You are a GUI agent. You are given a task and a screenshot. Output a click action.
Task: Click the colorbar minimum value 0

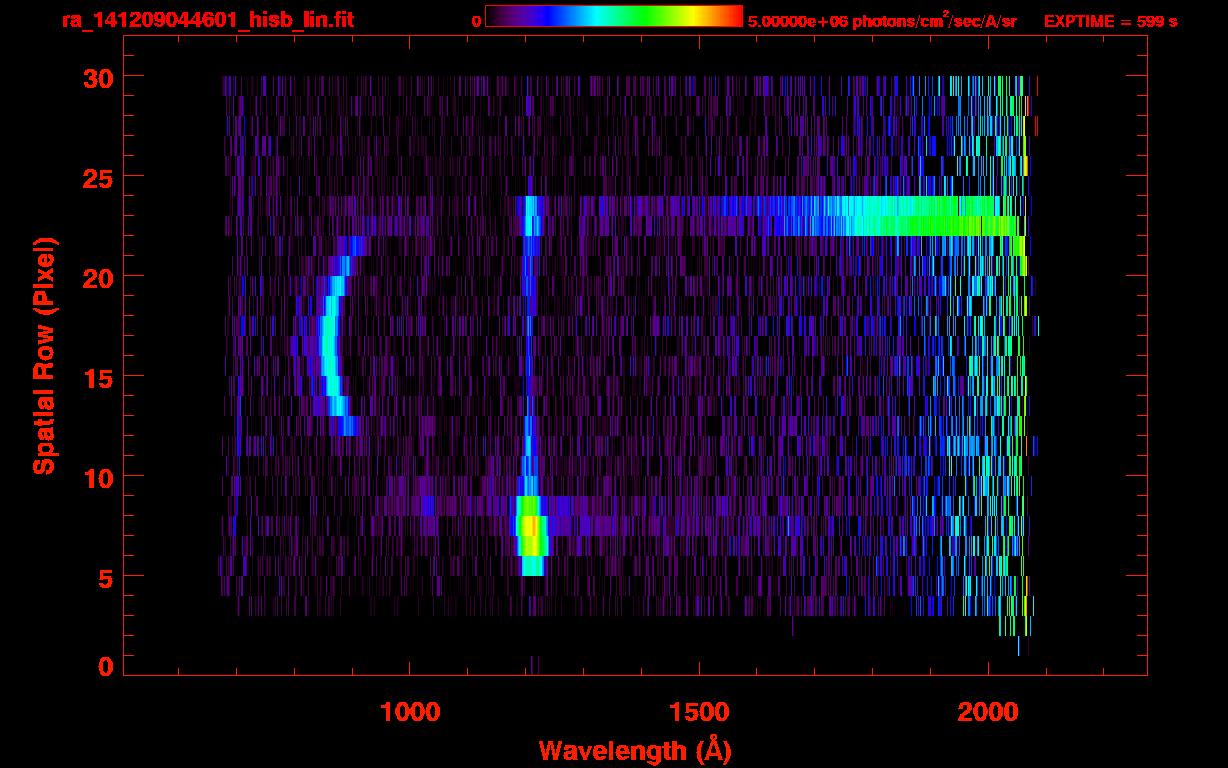click(476, 20)
